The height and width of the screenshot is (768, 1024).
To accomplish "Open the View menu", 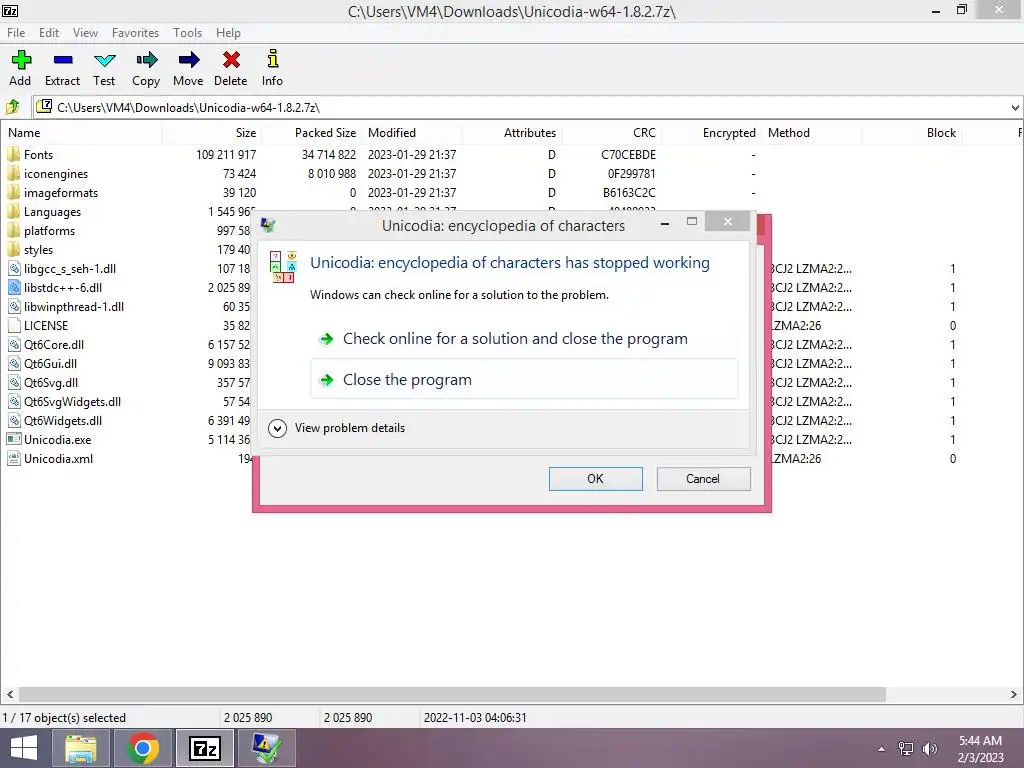I will click(x=85, y=33).
